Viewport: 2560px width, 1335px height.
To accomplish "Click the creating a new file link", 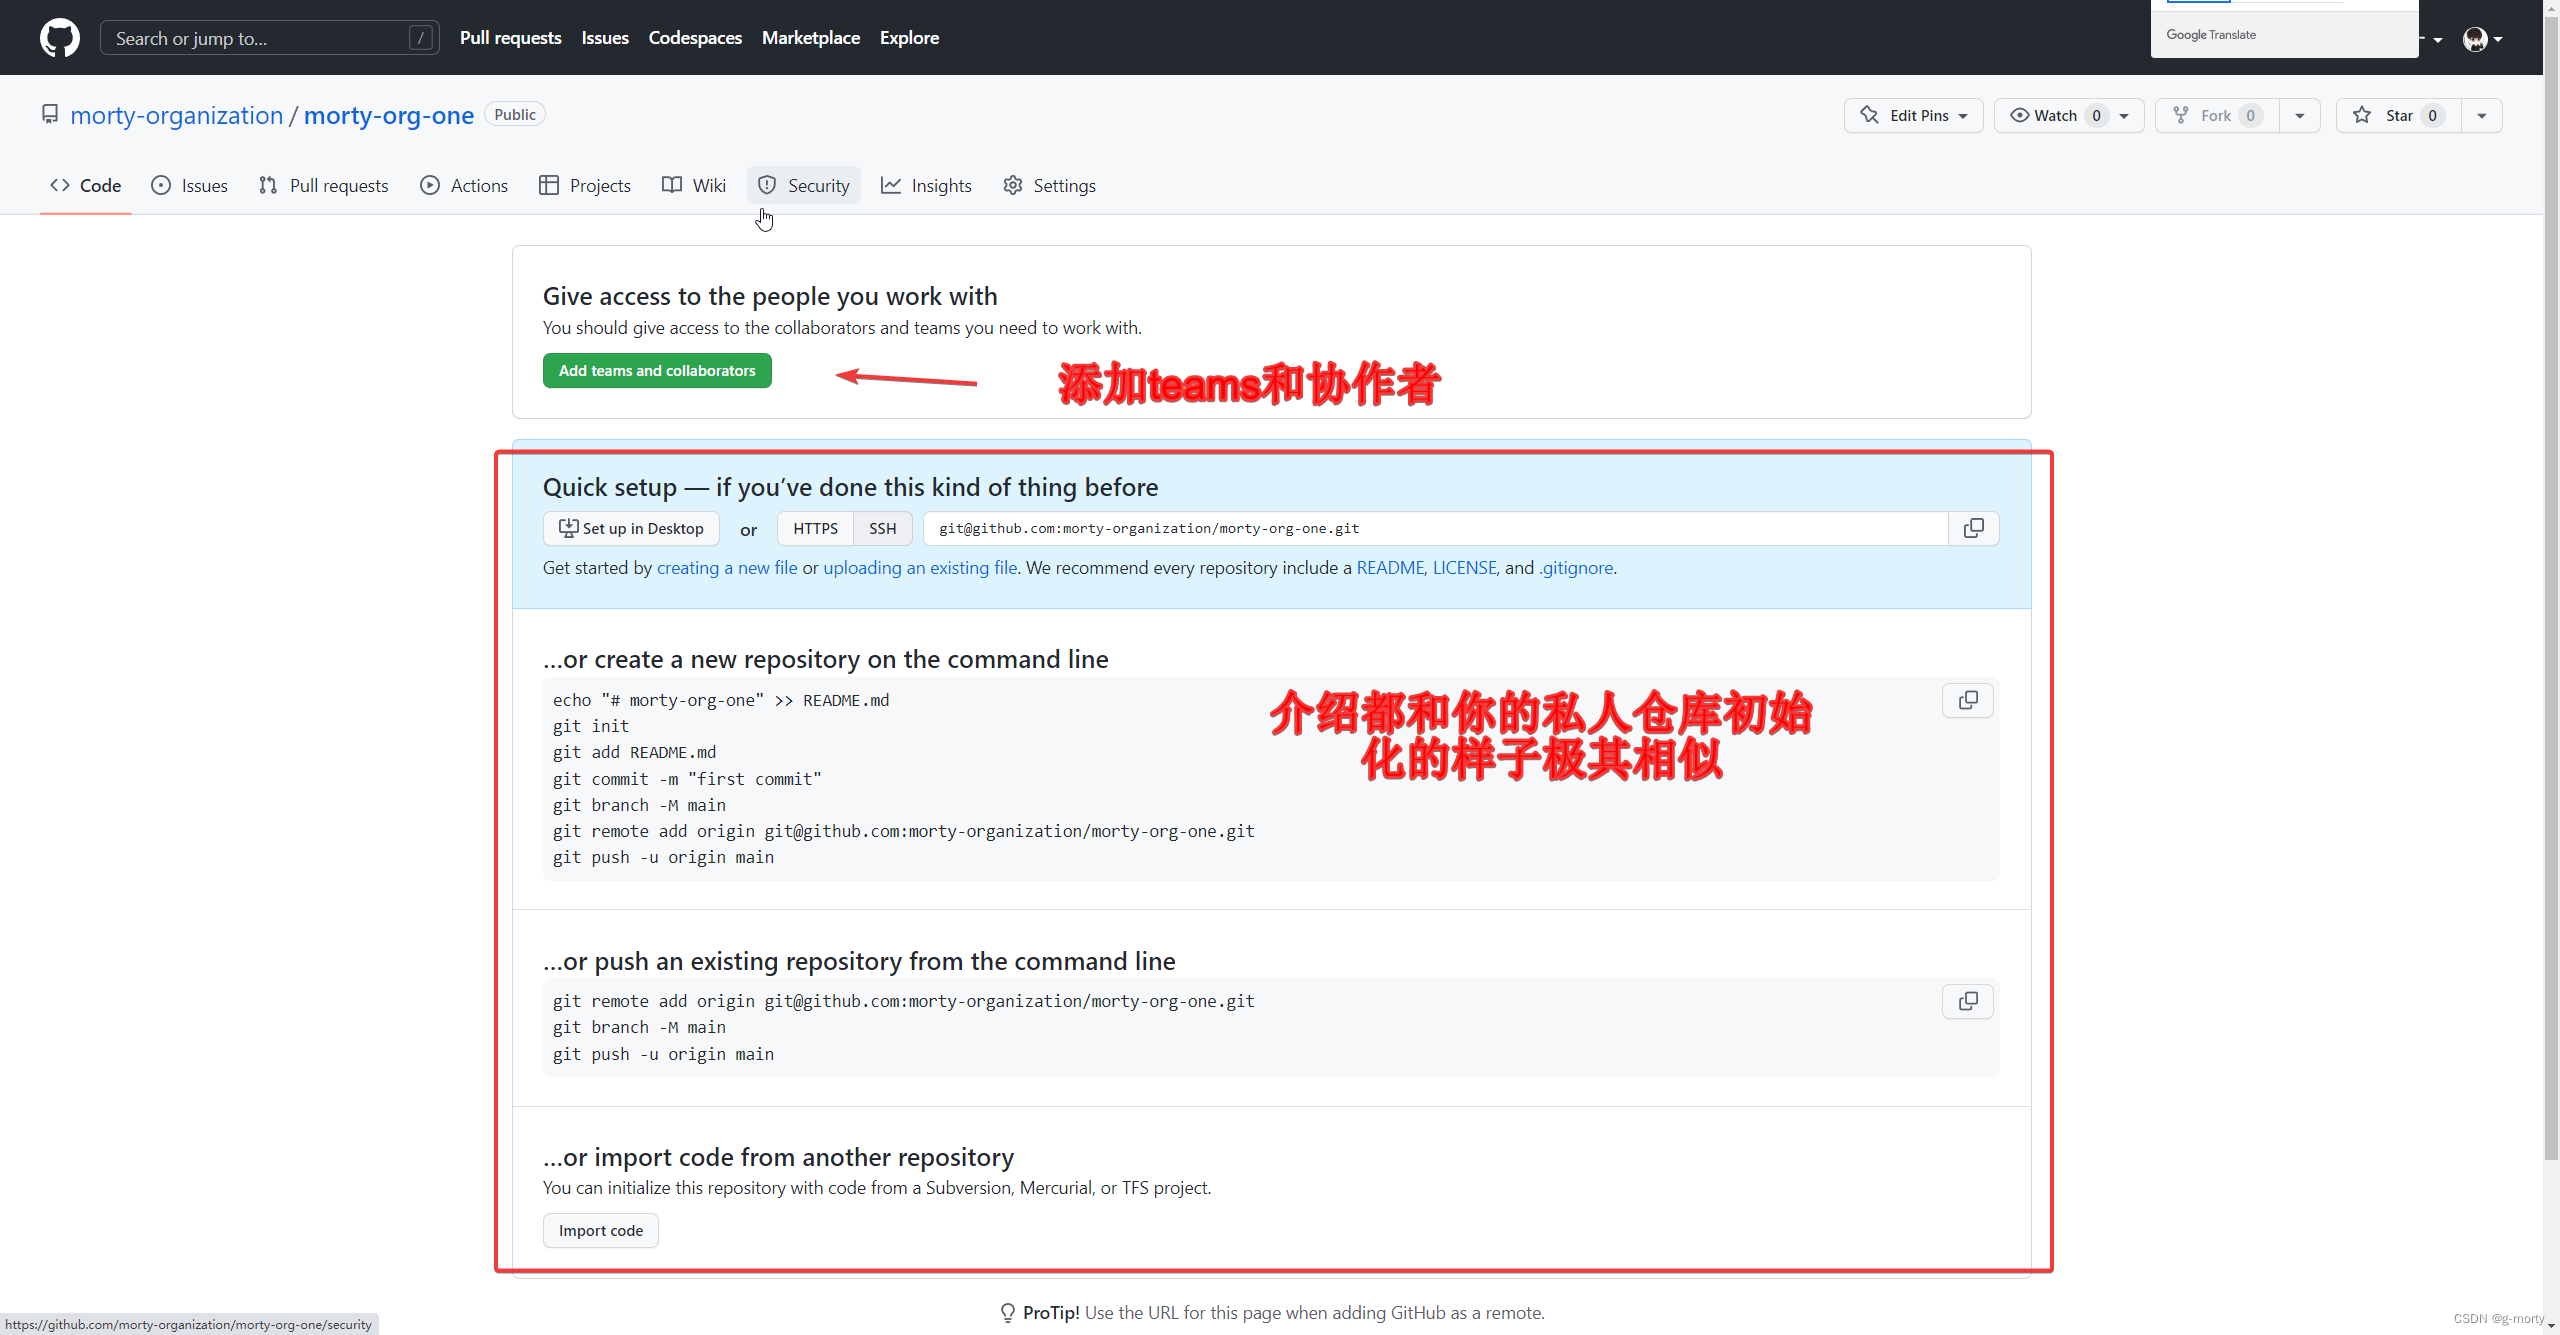I will click(x=726, y=568).
